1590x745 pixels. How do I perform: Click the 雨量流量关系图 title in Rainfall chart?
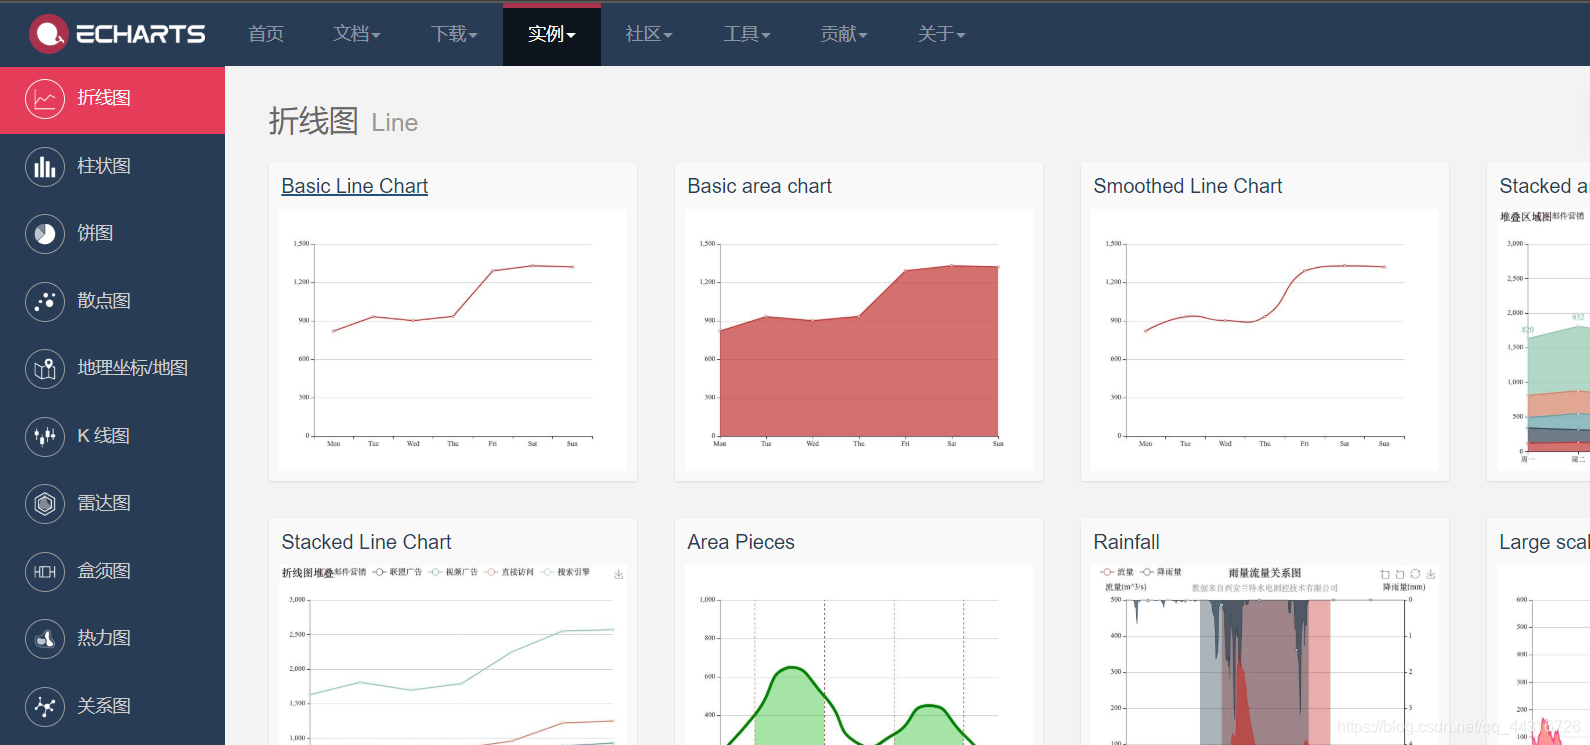(1265, 573)
